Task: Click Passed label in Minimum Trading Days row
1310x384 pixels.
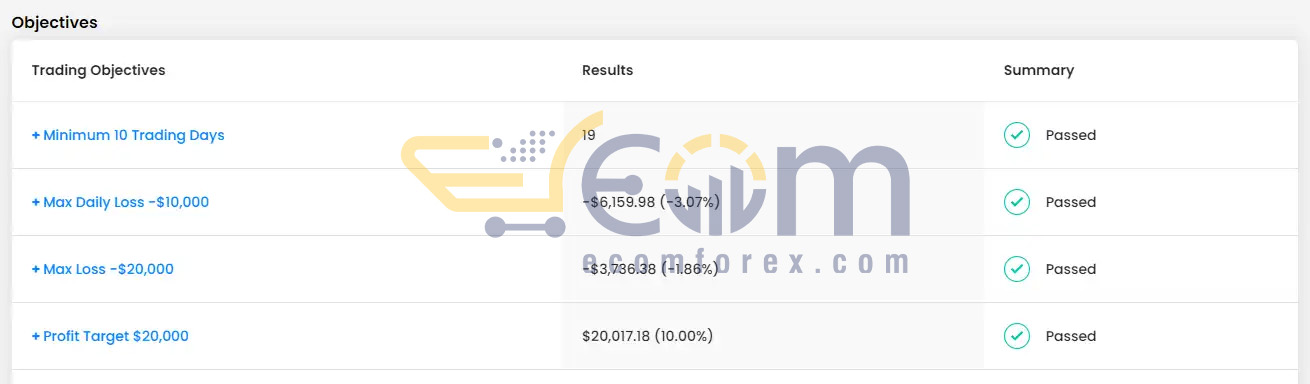Action: point(1071,135)
